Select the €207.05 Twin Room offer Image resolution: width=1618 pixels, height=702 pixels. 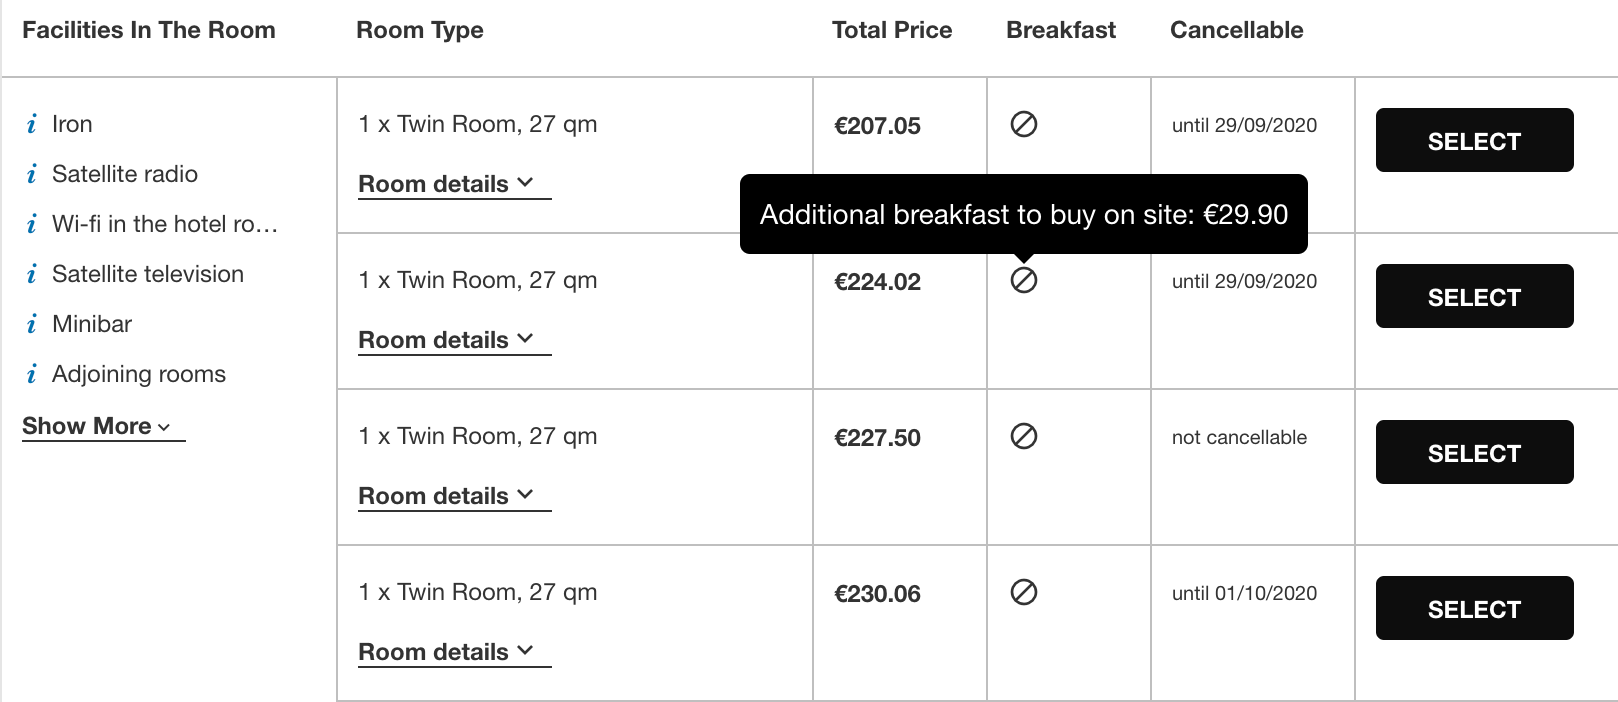click(1474, 140)
